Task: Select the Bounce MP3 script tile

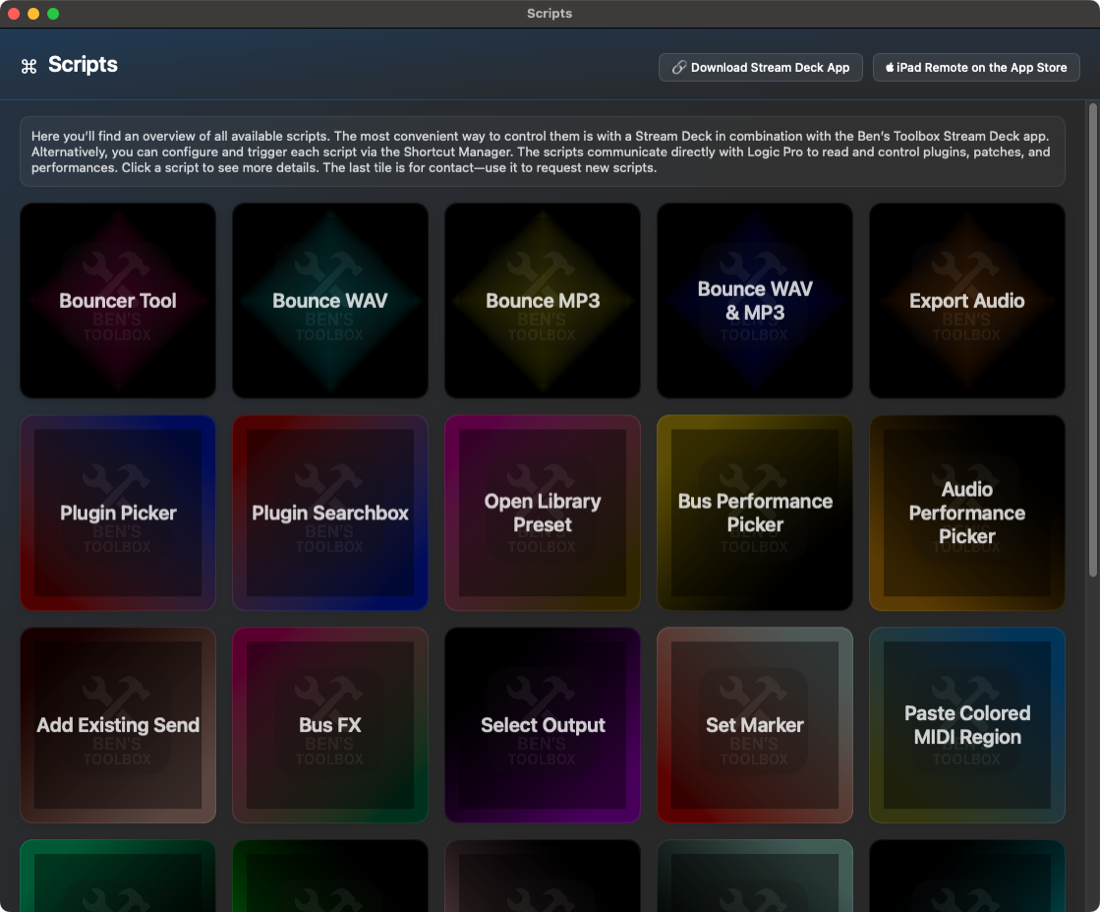Action: (x=542, y=301)
